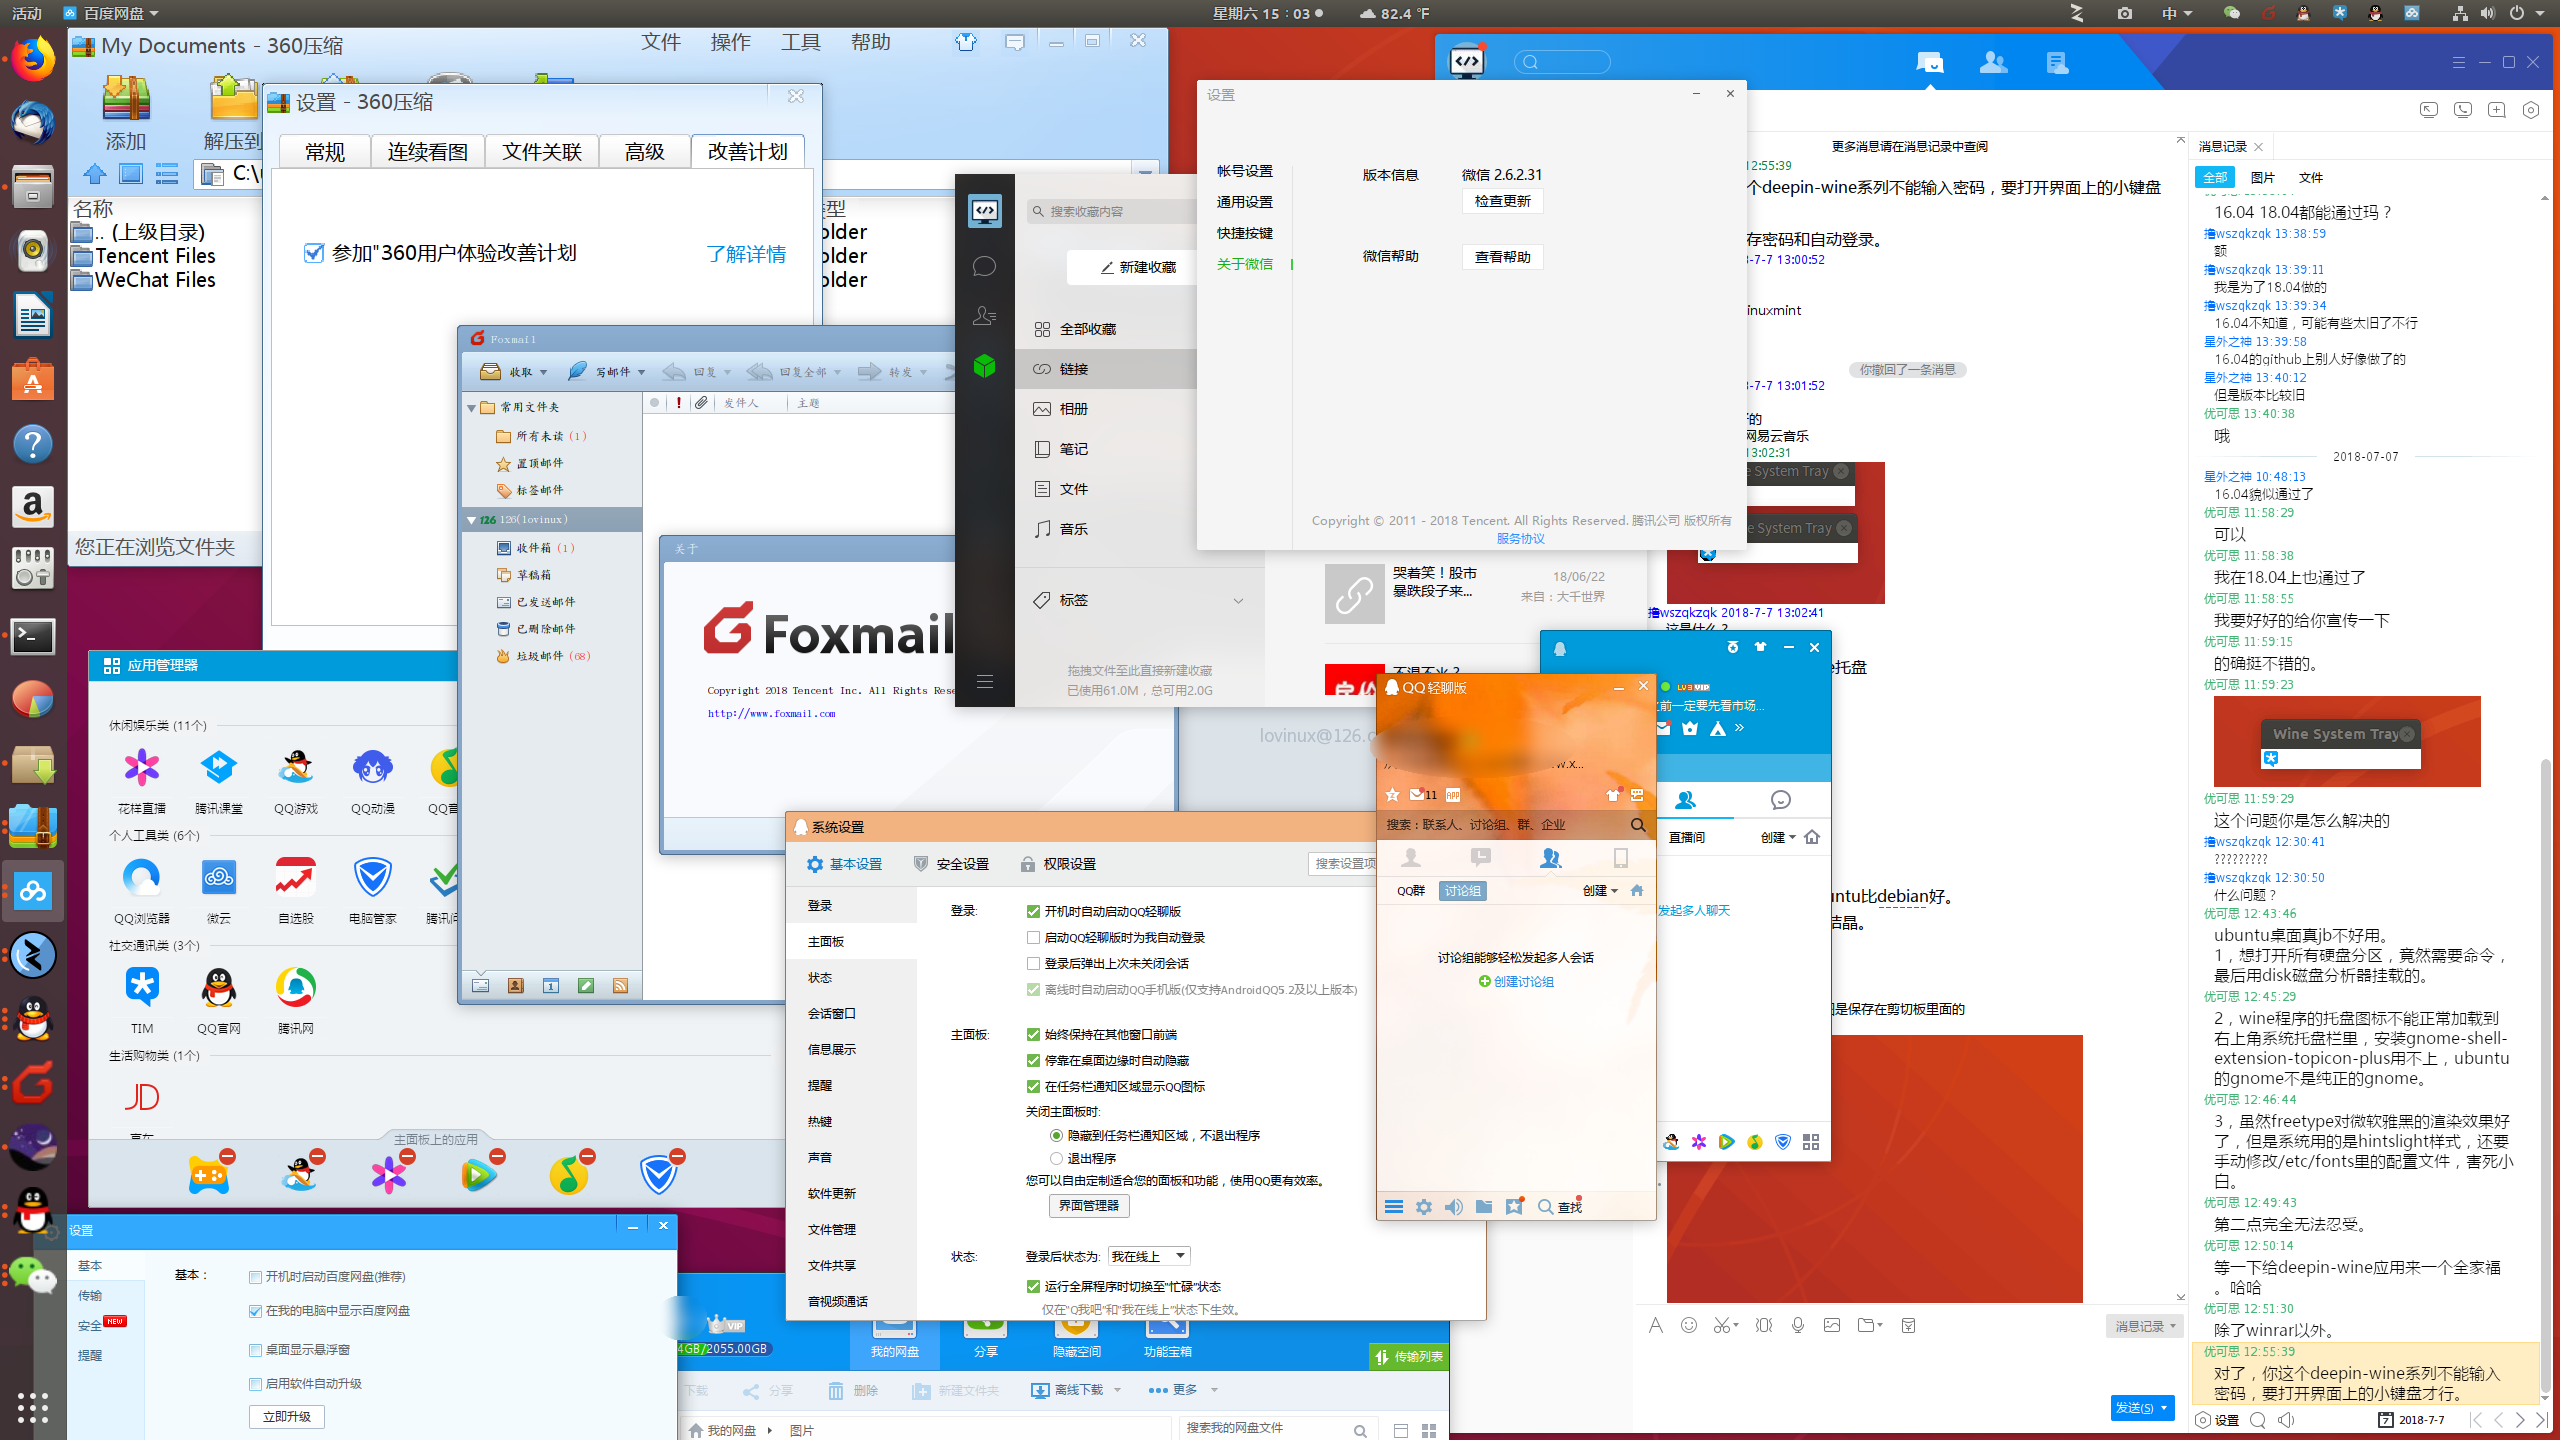2560x1440 pixels.
Task: Collapse the 常用文件夹 tree in Foxmail
Action: [471, 408]
